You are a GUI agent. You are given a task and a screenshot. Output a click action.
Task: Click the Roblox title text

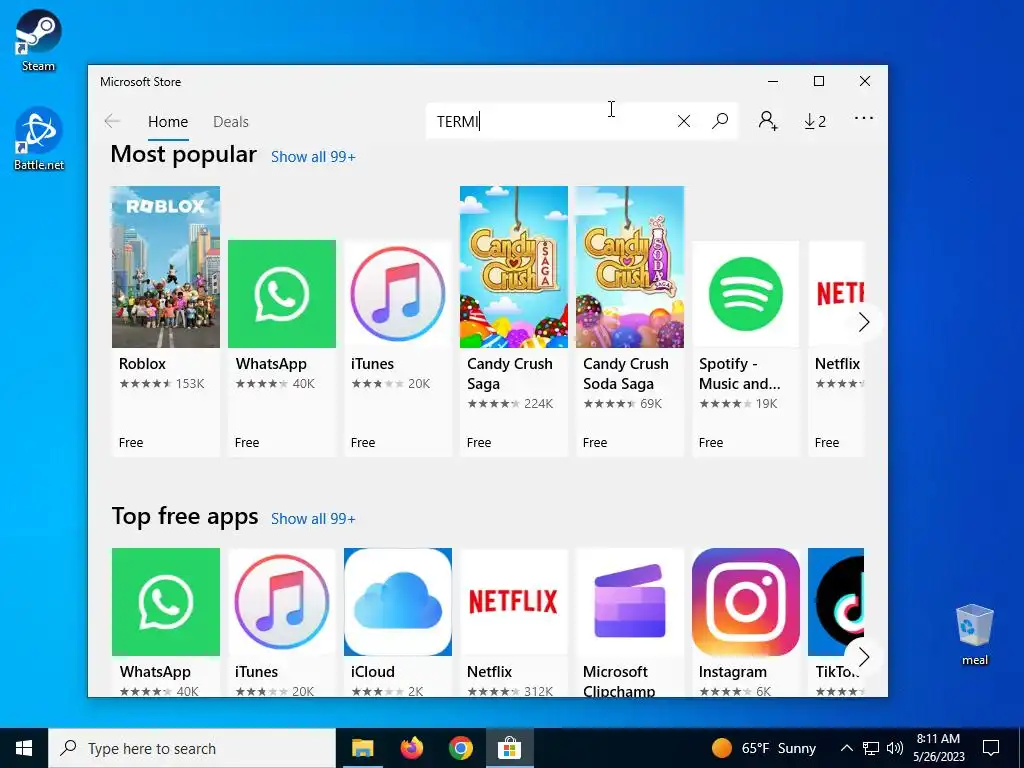pyautogui.click(x=142, y=364)
